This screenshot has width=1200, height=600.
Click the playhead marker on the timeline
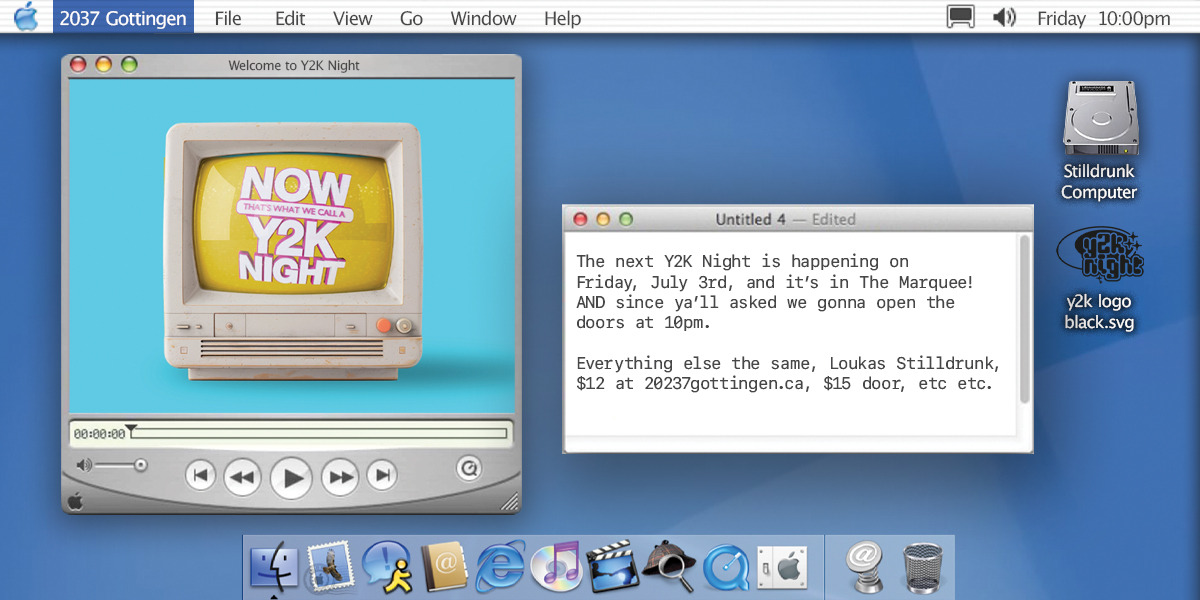131,429
